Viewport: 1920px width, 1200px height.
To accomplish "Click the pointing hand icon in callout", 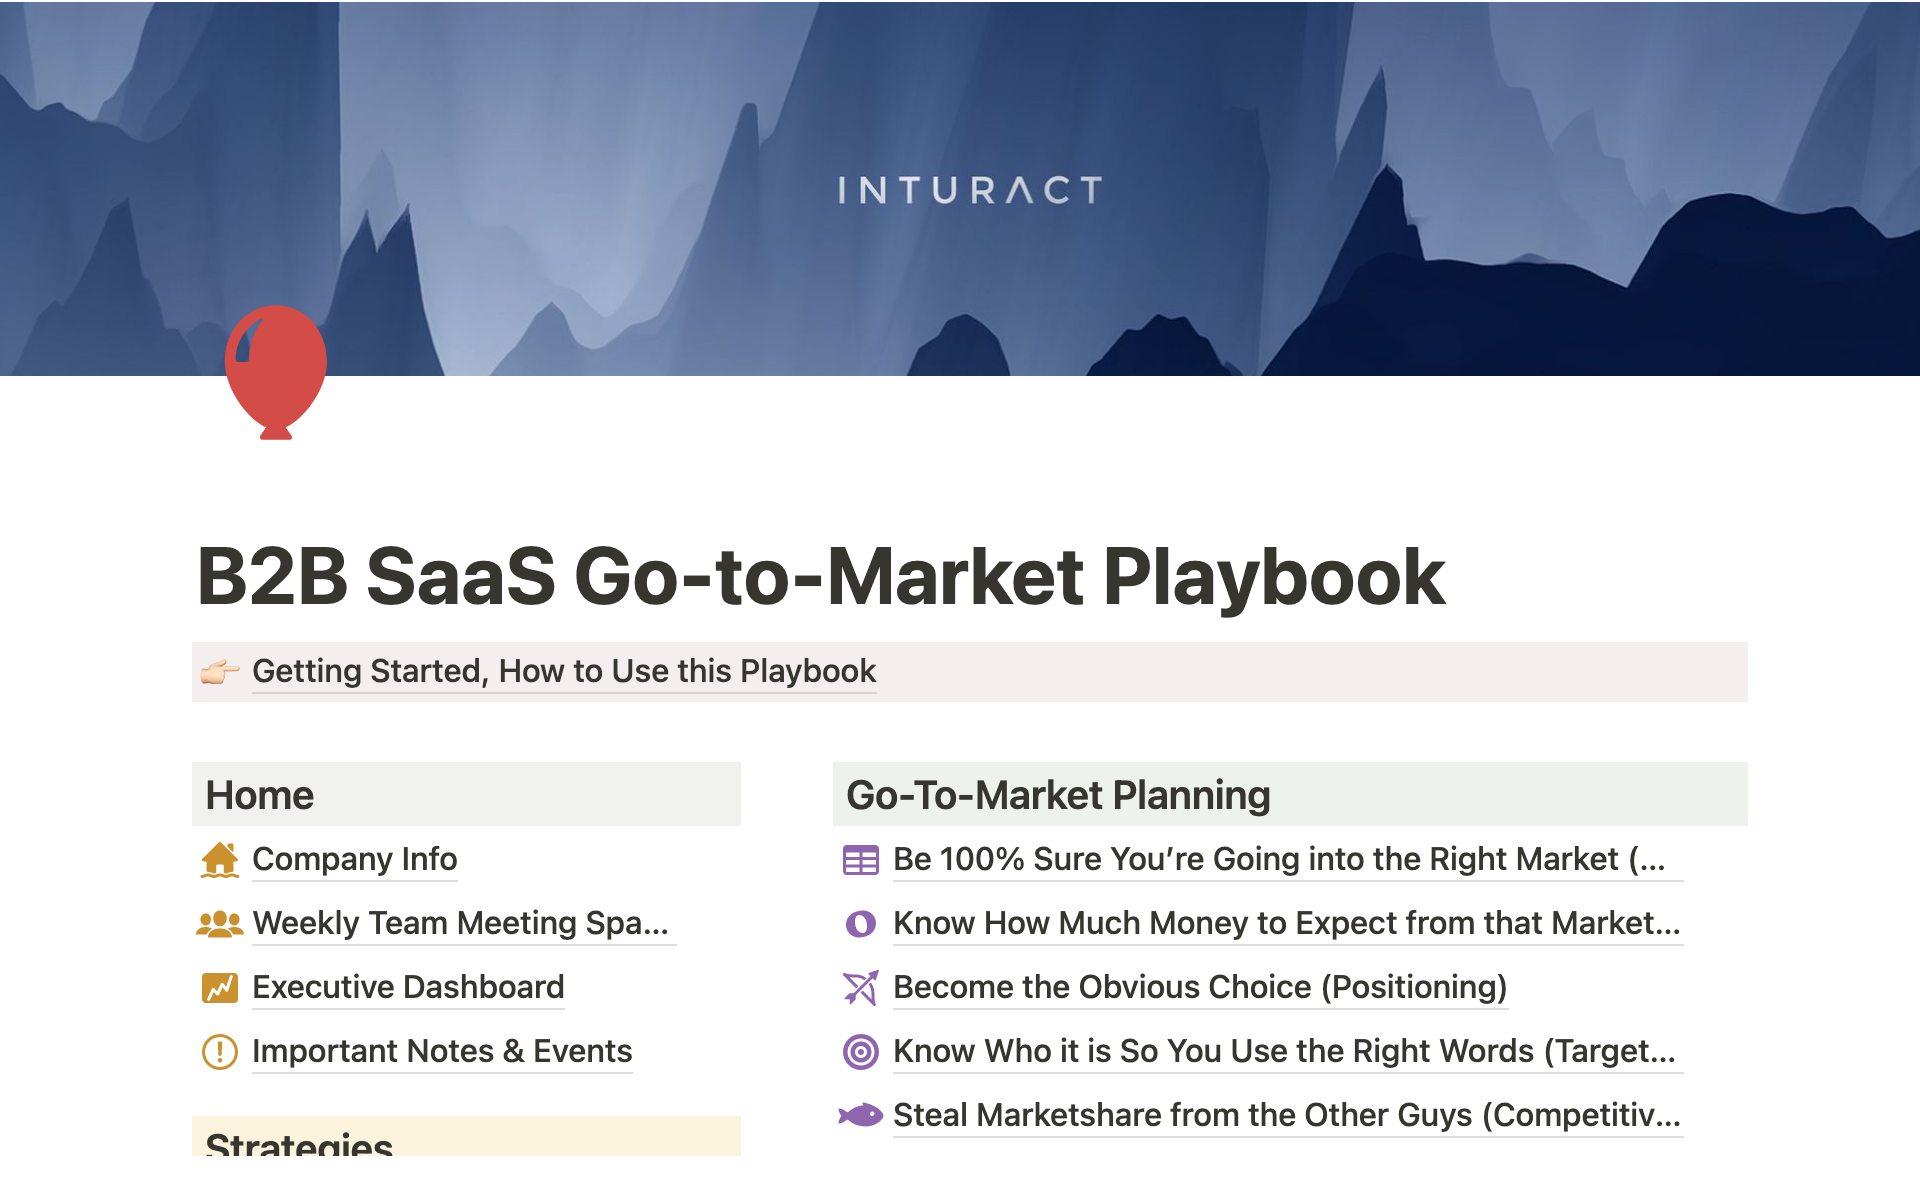I will (x=220, y=672).
